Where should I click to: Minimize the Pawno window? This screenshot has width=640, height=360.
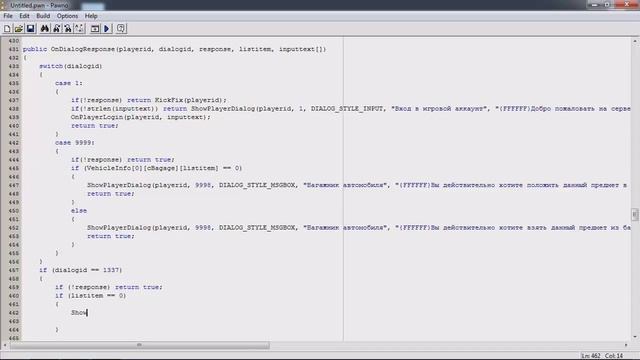point(594,4)
